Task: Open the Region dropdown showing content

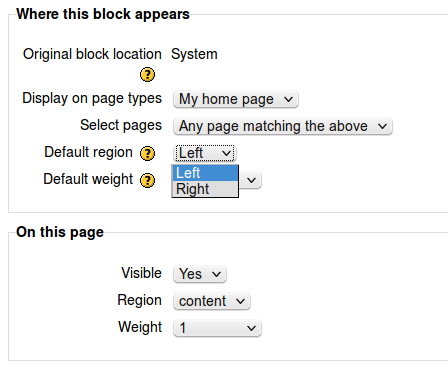Action: (212, 301)
